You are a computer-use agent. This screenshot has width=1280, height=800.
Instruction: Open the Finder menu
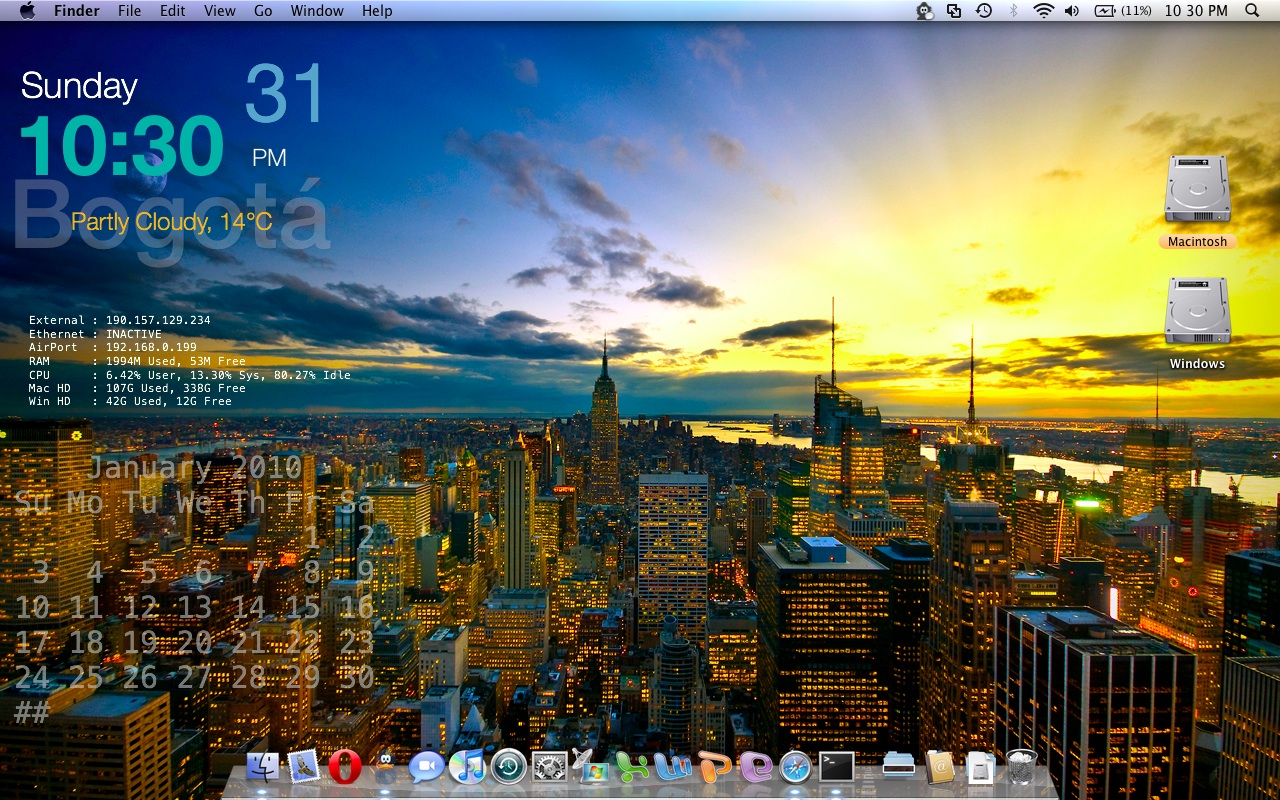click(77, 10)
